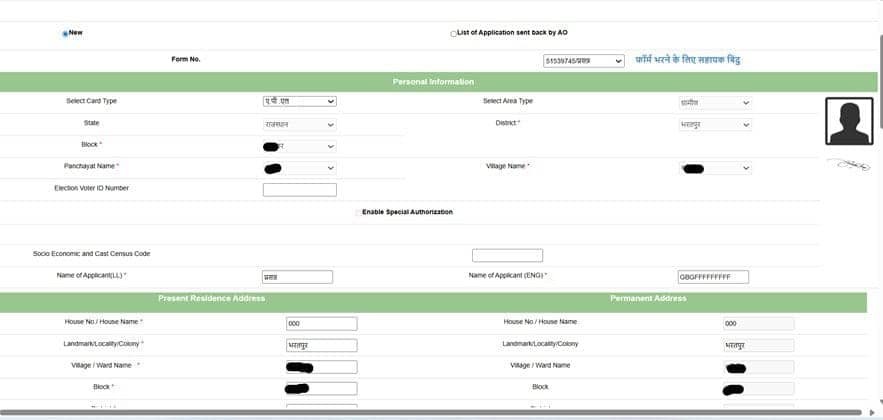Image resolution: width=883 pixels, height=420 pixels.
Task: Select the New radio button
Action: [65, 33]
